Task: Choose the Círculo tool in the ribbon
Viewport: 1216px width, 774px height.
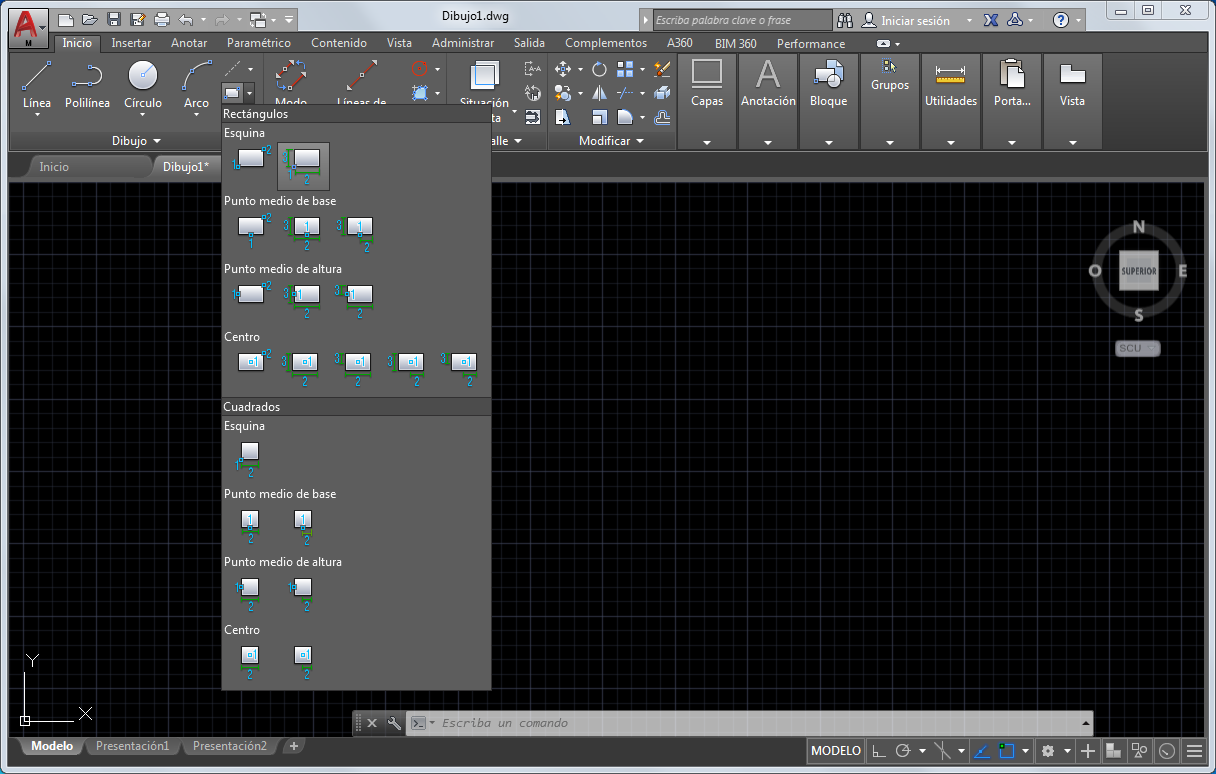Action: 143,78
